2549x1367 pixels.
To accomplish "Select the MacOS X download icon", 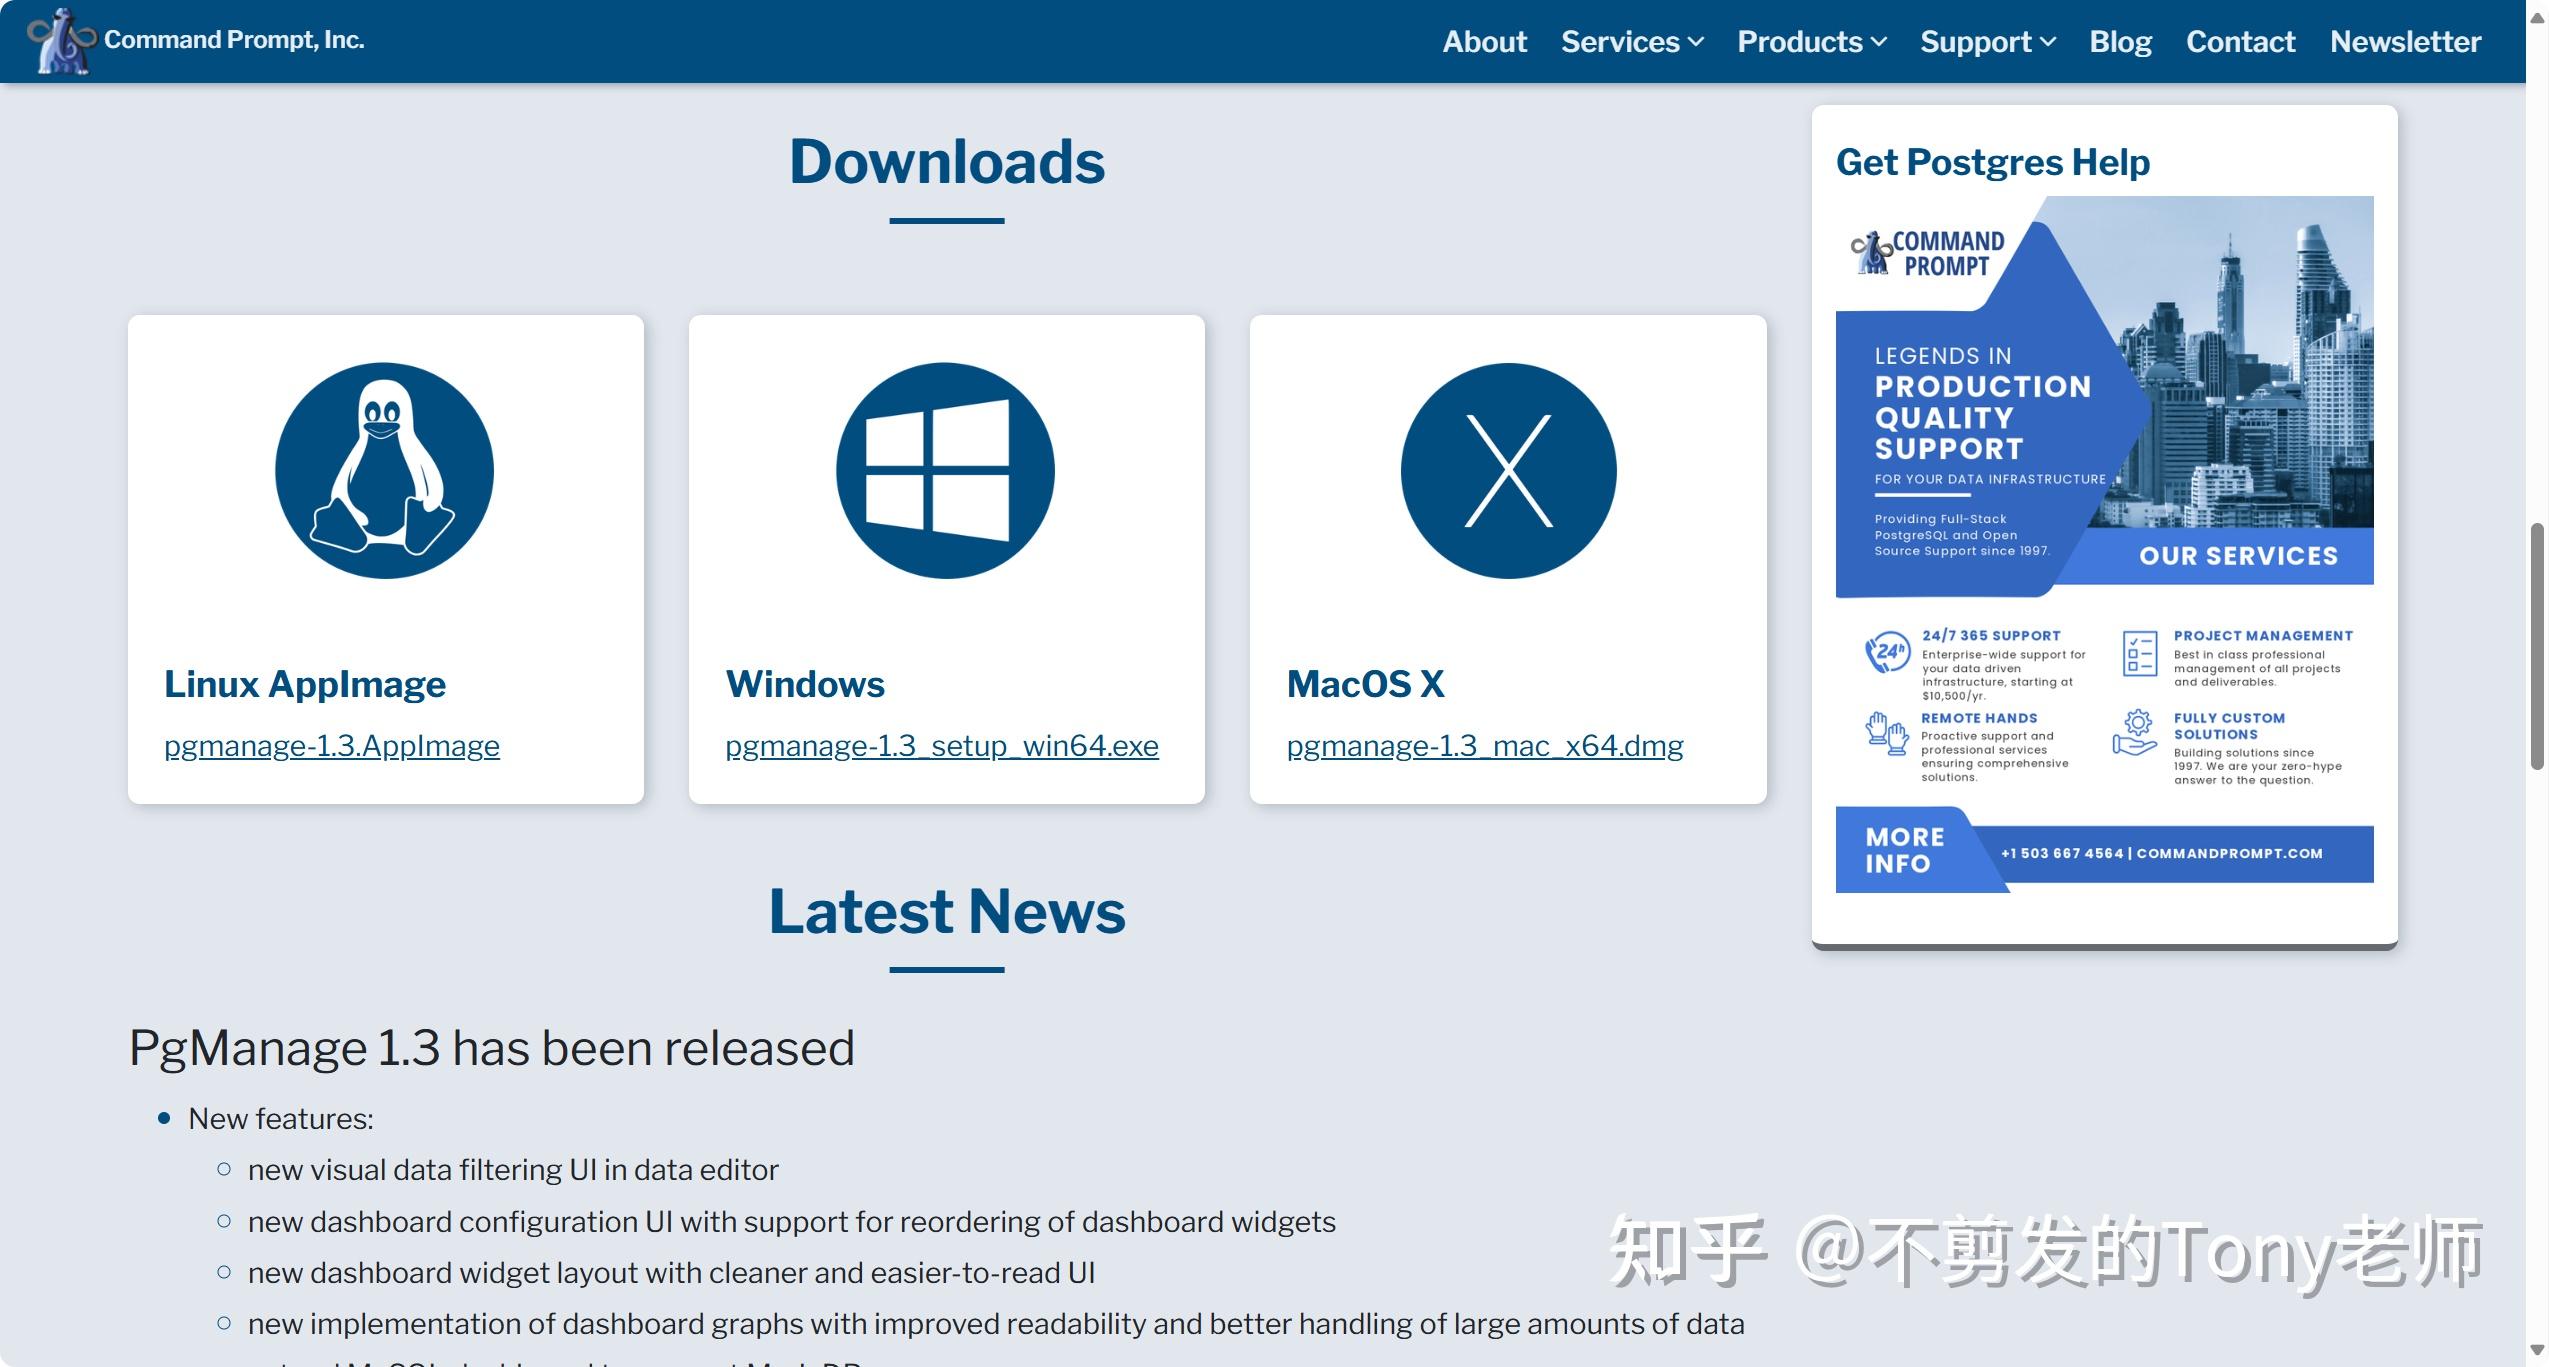I will pos(1508,470).
